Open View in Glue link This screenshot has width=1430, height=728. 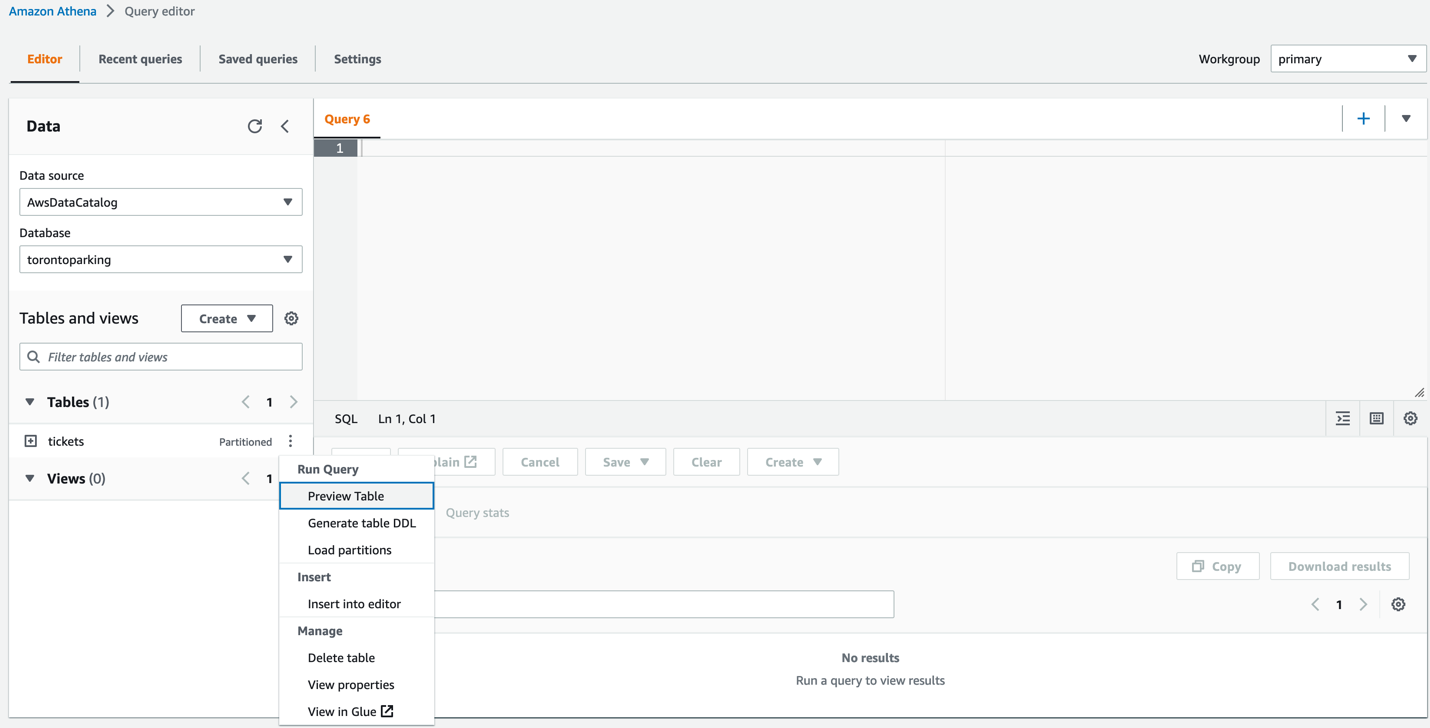[x=357, y=712]
